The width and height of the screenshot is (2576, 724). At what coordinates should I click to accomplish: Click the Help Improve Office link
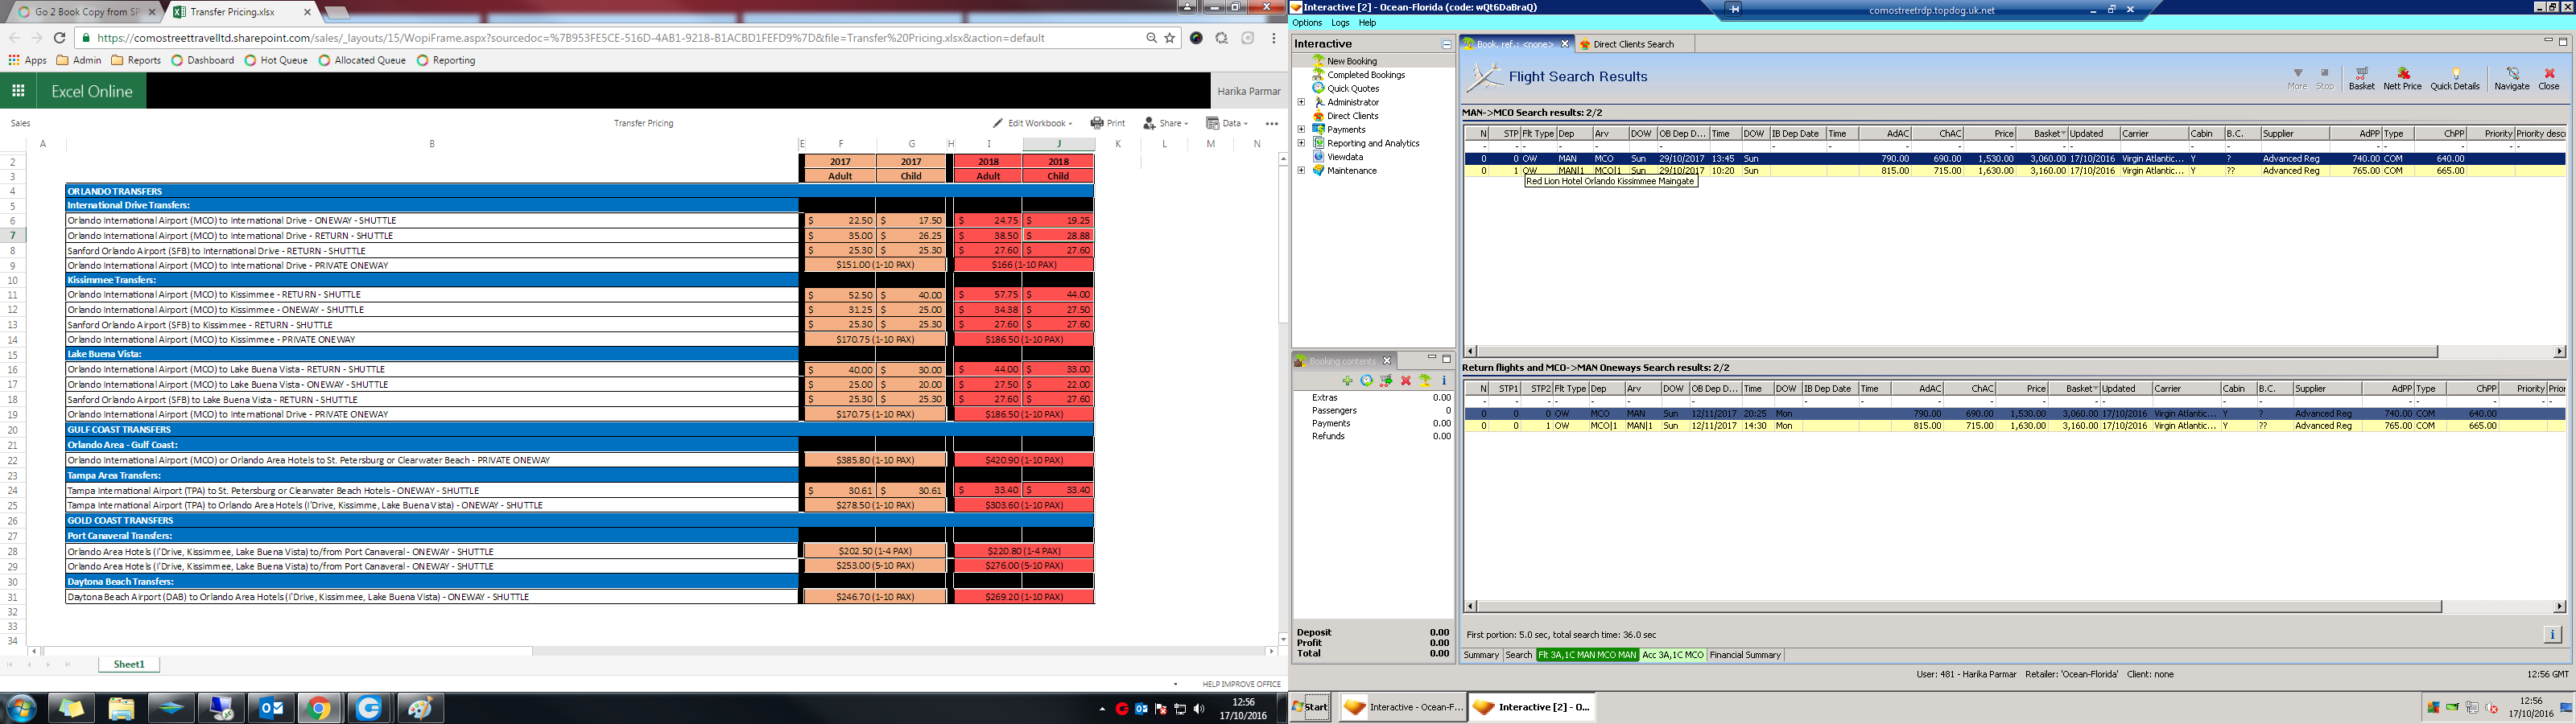click(x=1241, y=684)
